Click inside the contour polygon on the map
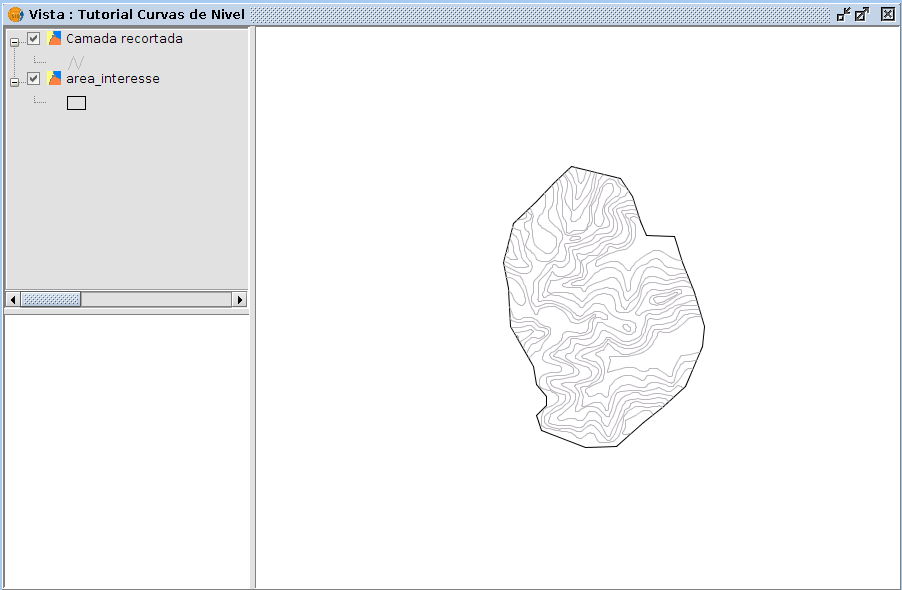The image size is (902, 590). tap(600, 310)
